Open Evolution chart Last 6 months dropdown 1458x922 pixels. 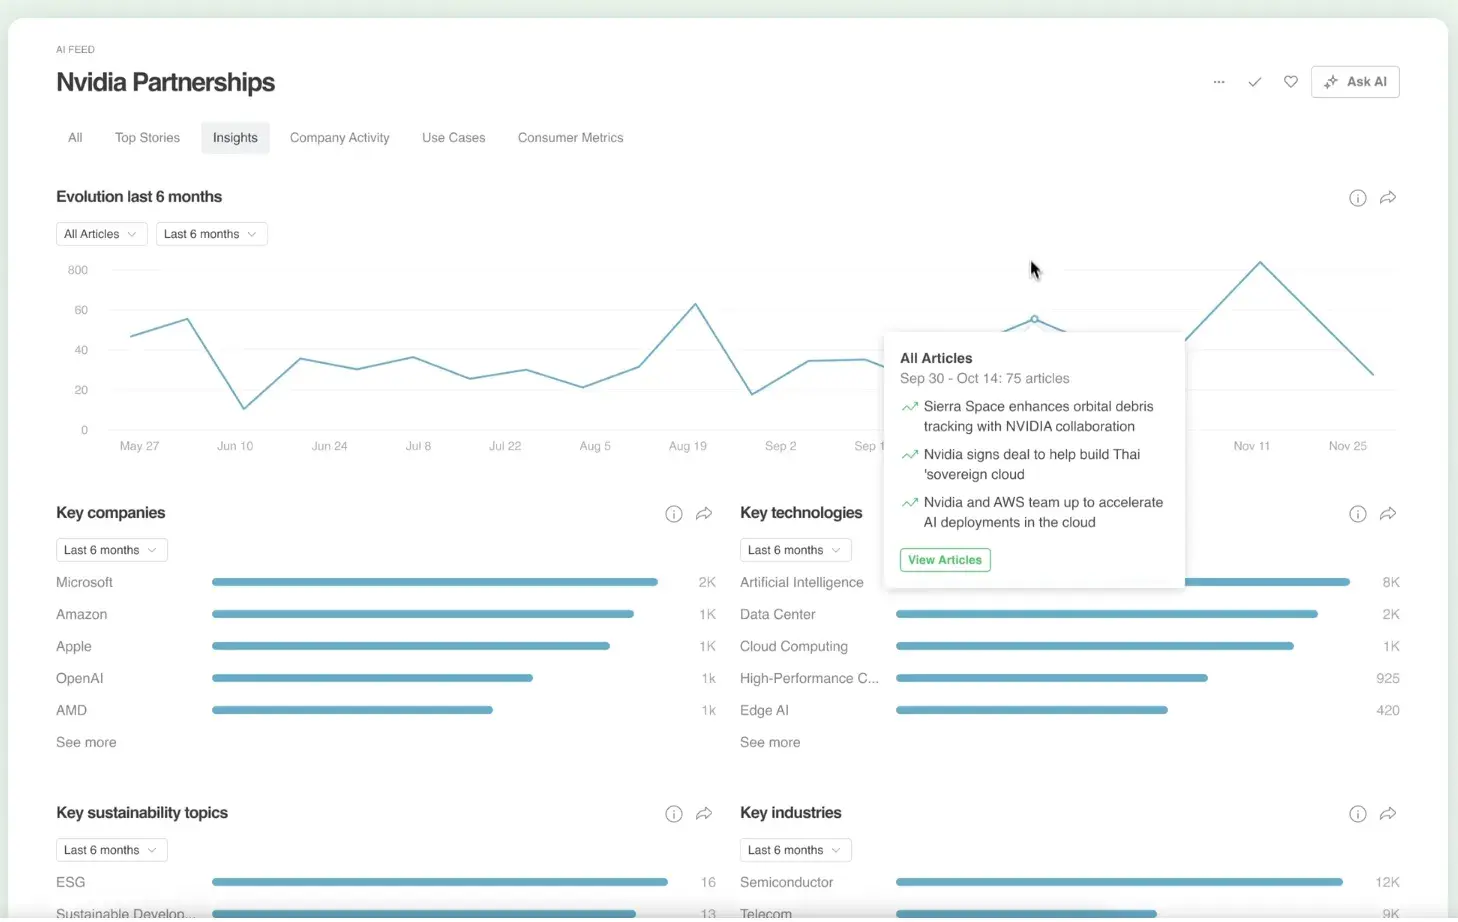tap(211, 234)
